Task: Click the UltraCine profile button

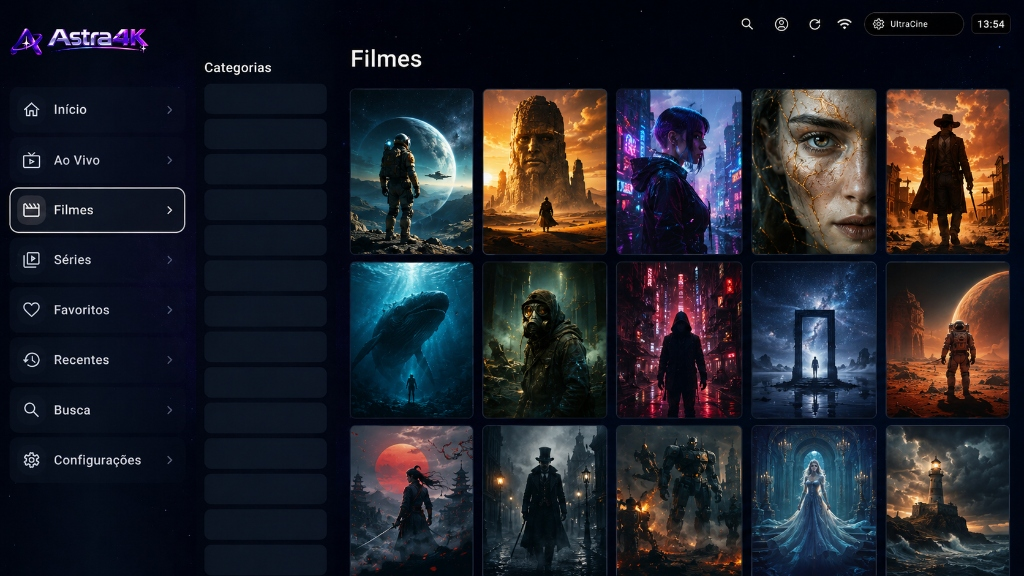Action: [914, 24]
